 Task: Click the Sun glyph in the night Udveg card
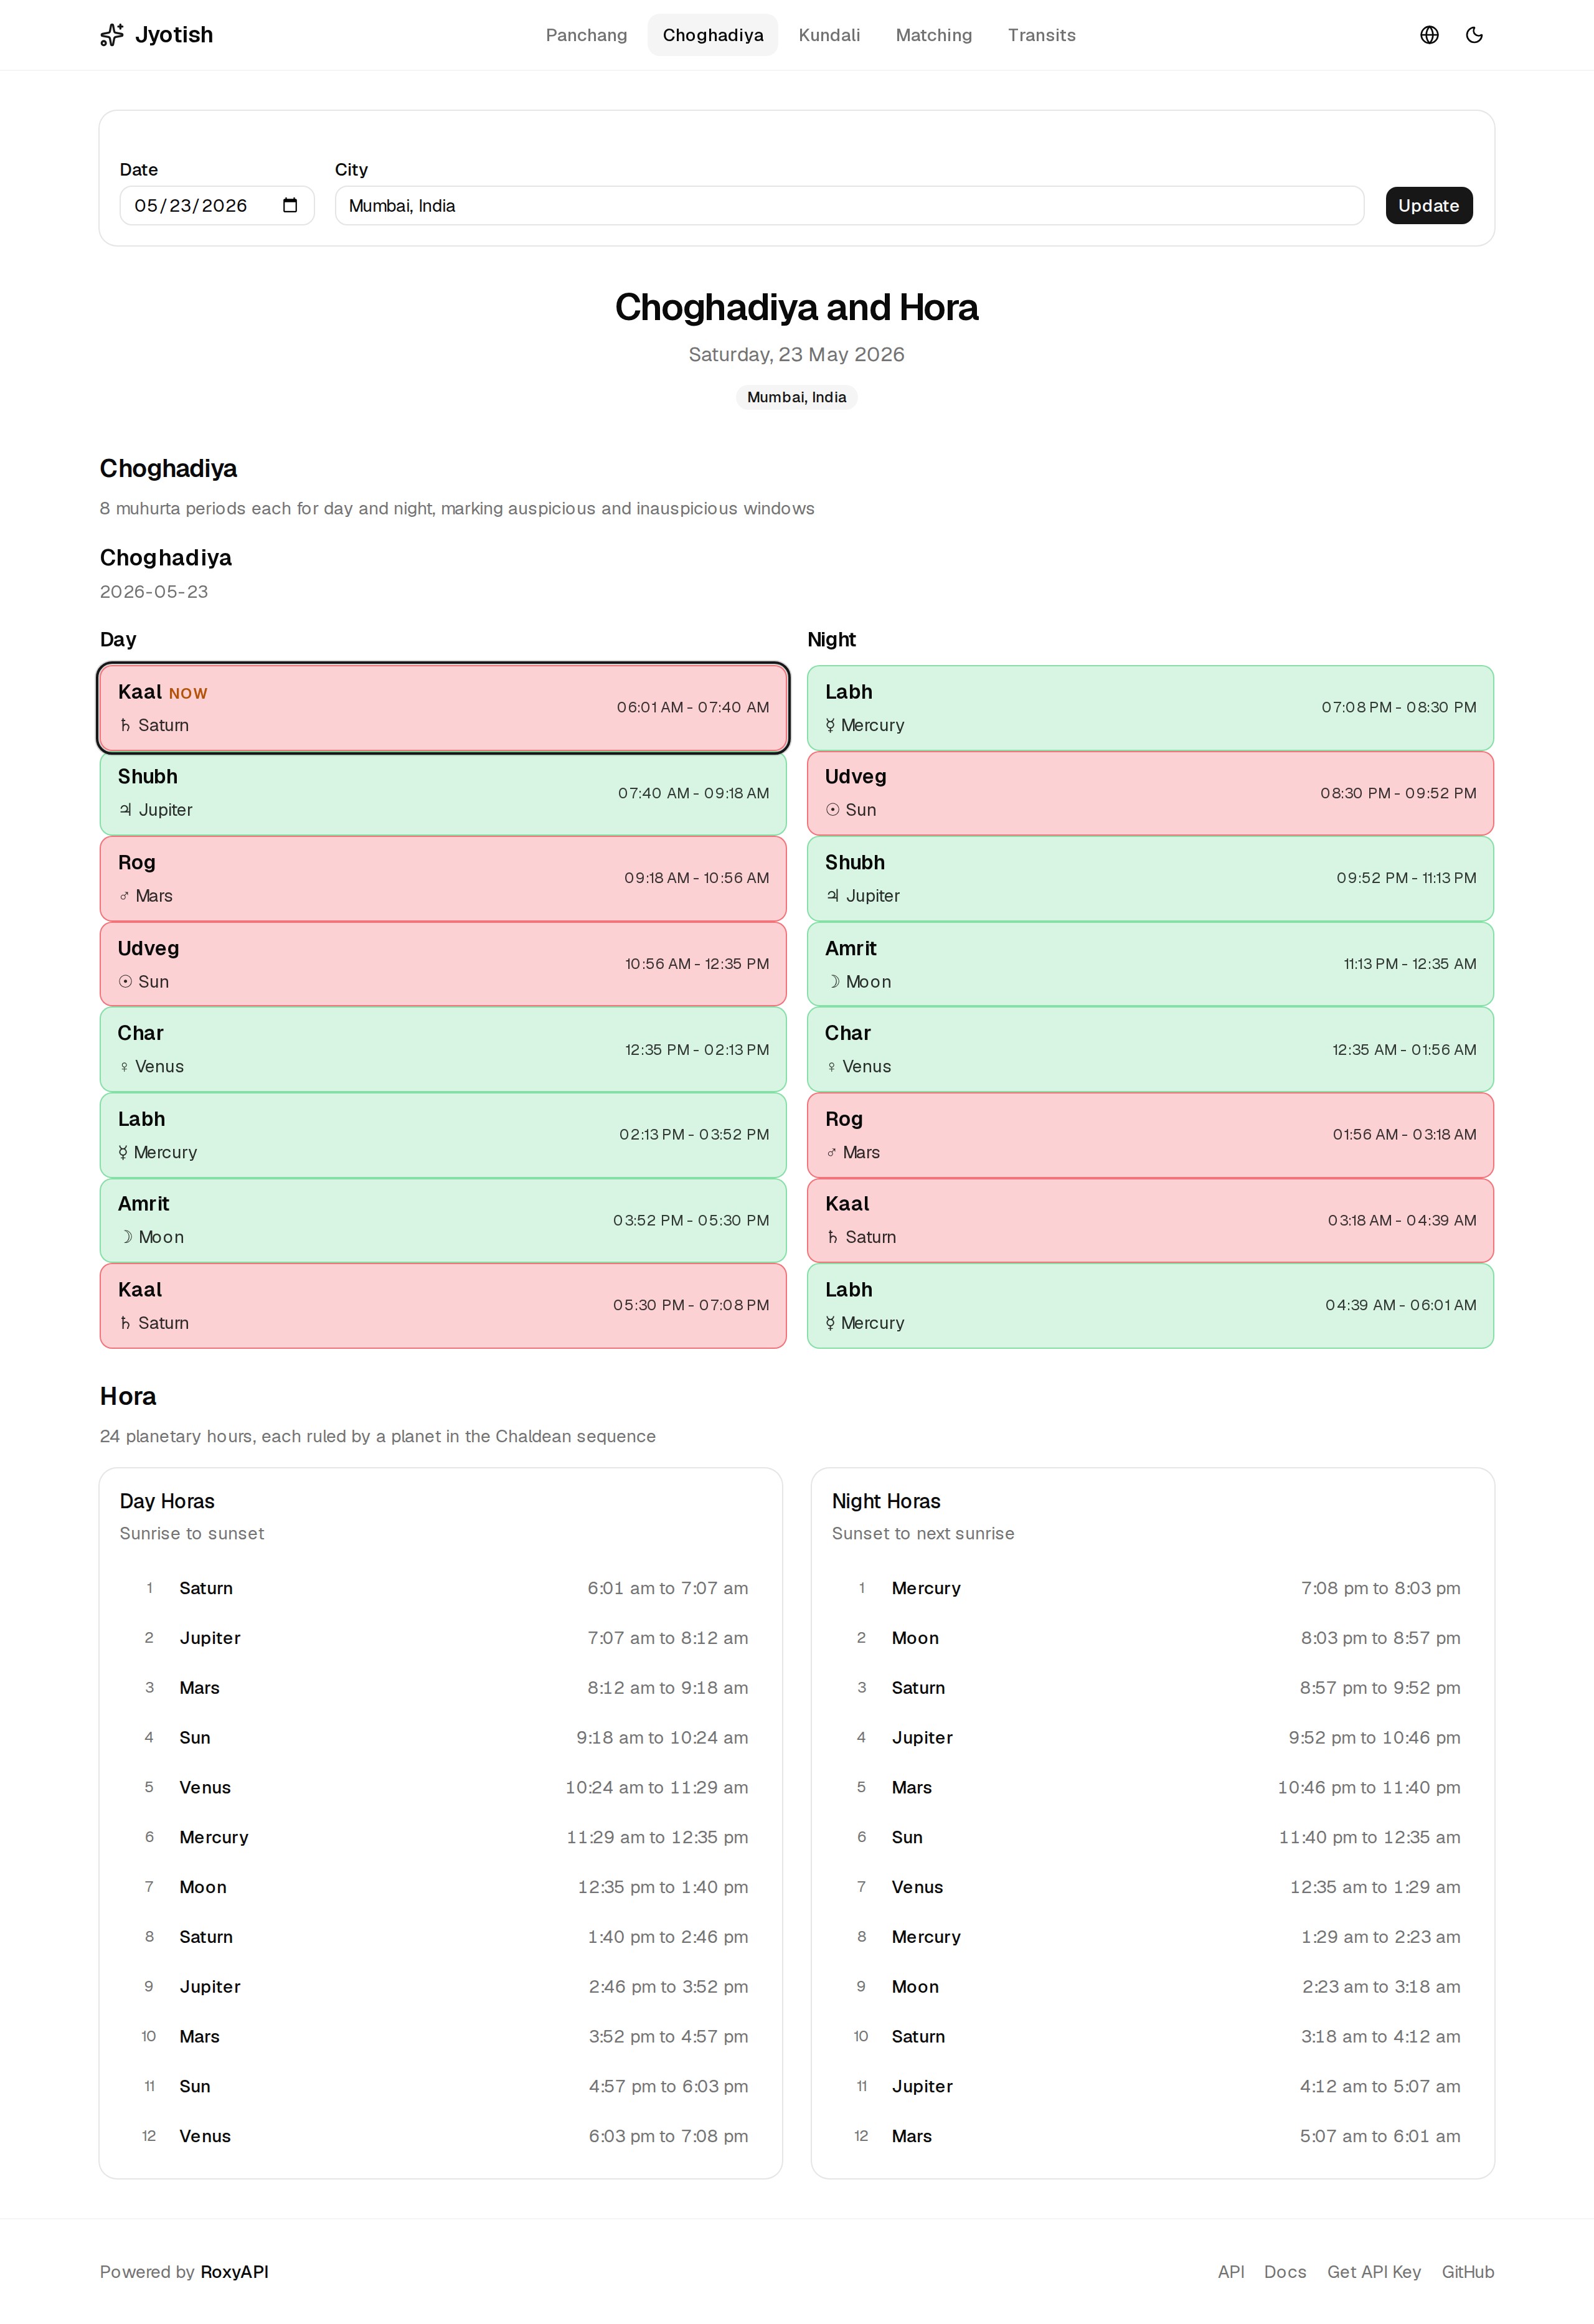click(832, 810)
